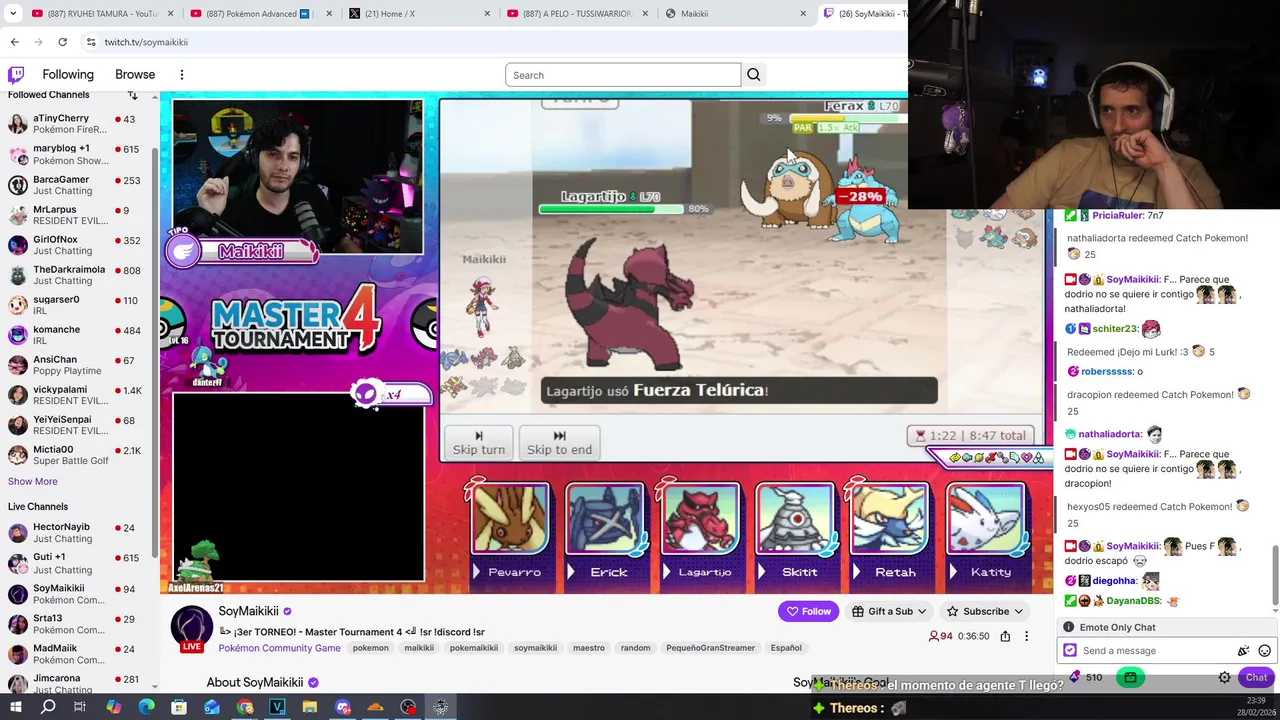Screen dimensions: 1280x720
Task: Open the Subscribe dropdown
Action: [984, 611]
